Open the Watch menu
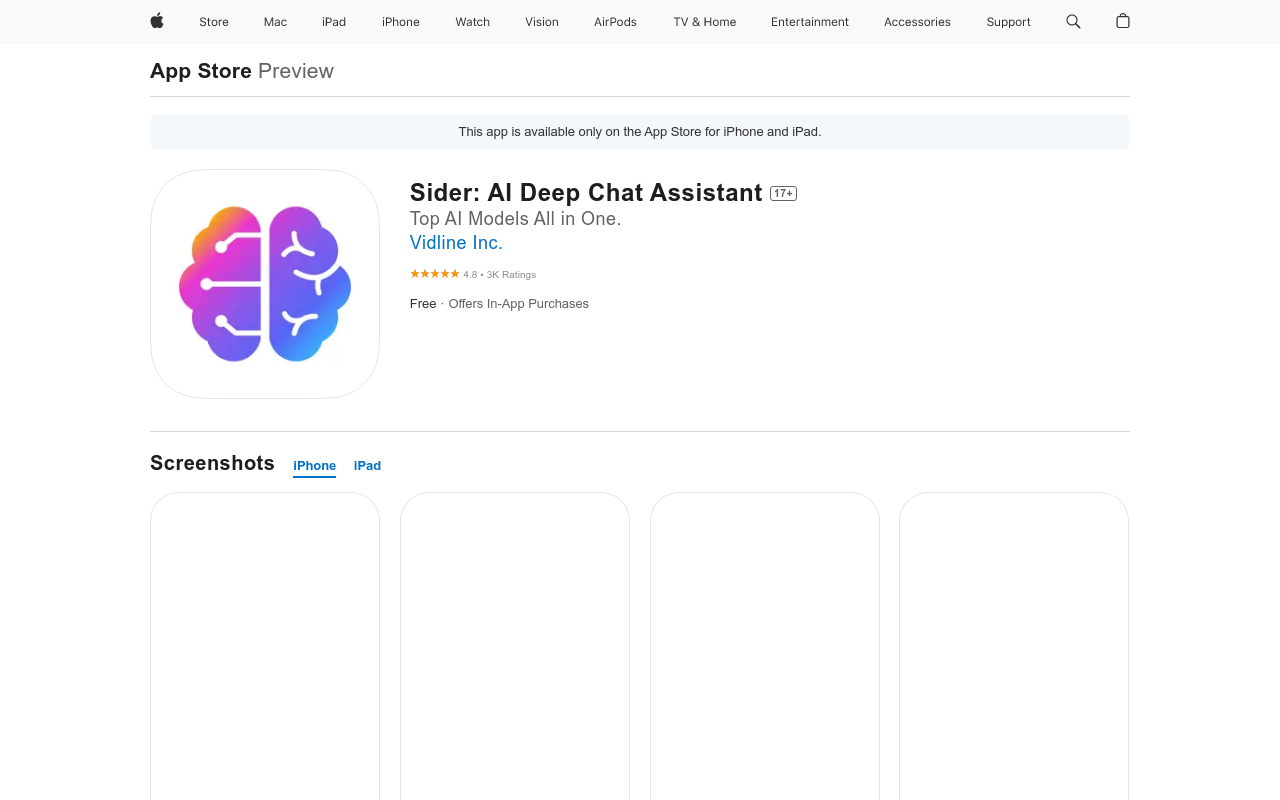 pos(473,22)
